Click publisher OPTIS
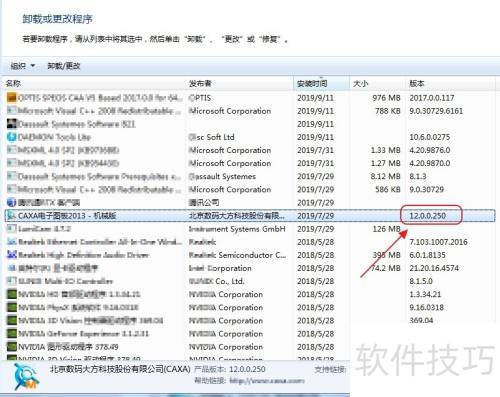The image size is (500, 397). coord(200,98)
